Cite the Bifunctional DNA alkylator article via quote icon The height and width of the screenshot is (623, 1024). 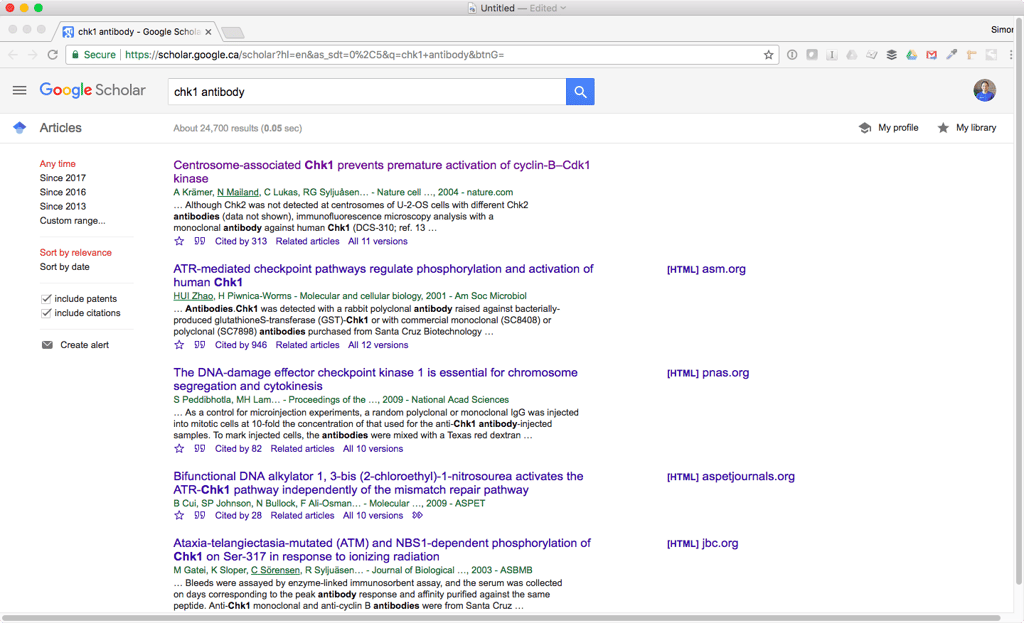(x=200, y=515)
